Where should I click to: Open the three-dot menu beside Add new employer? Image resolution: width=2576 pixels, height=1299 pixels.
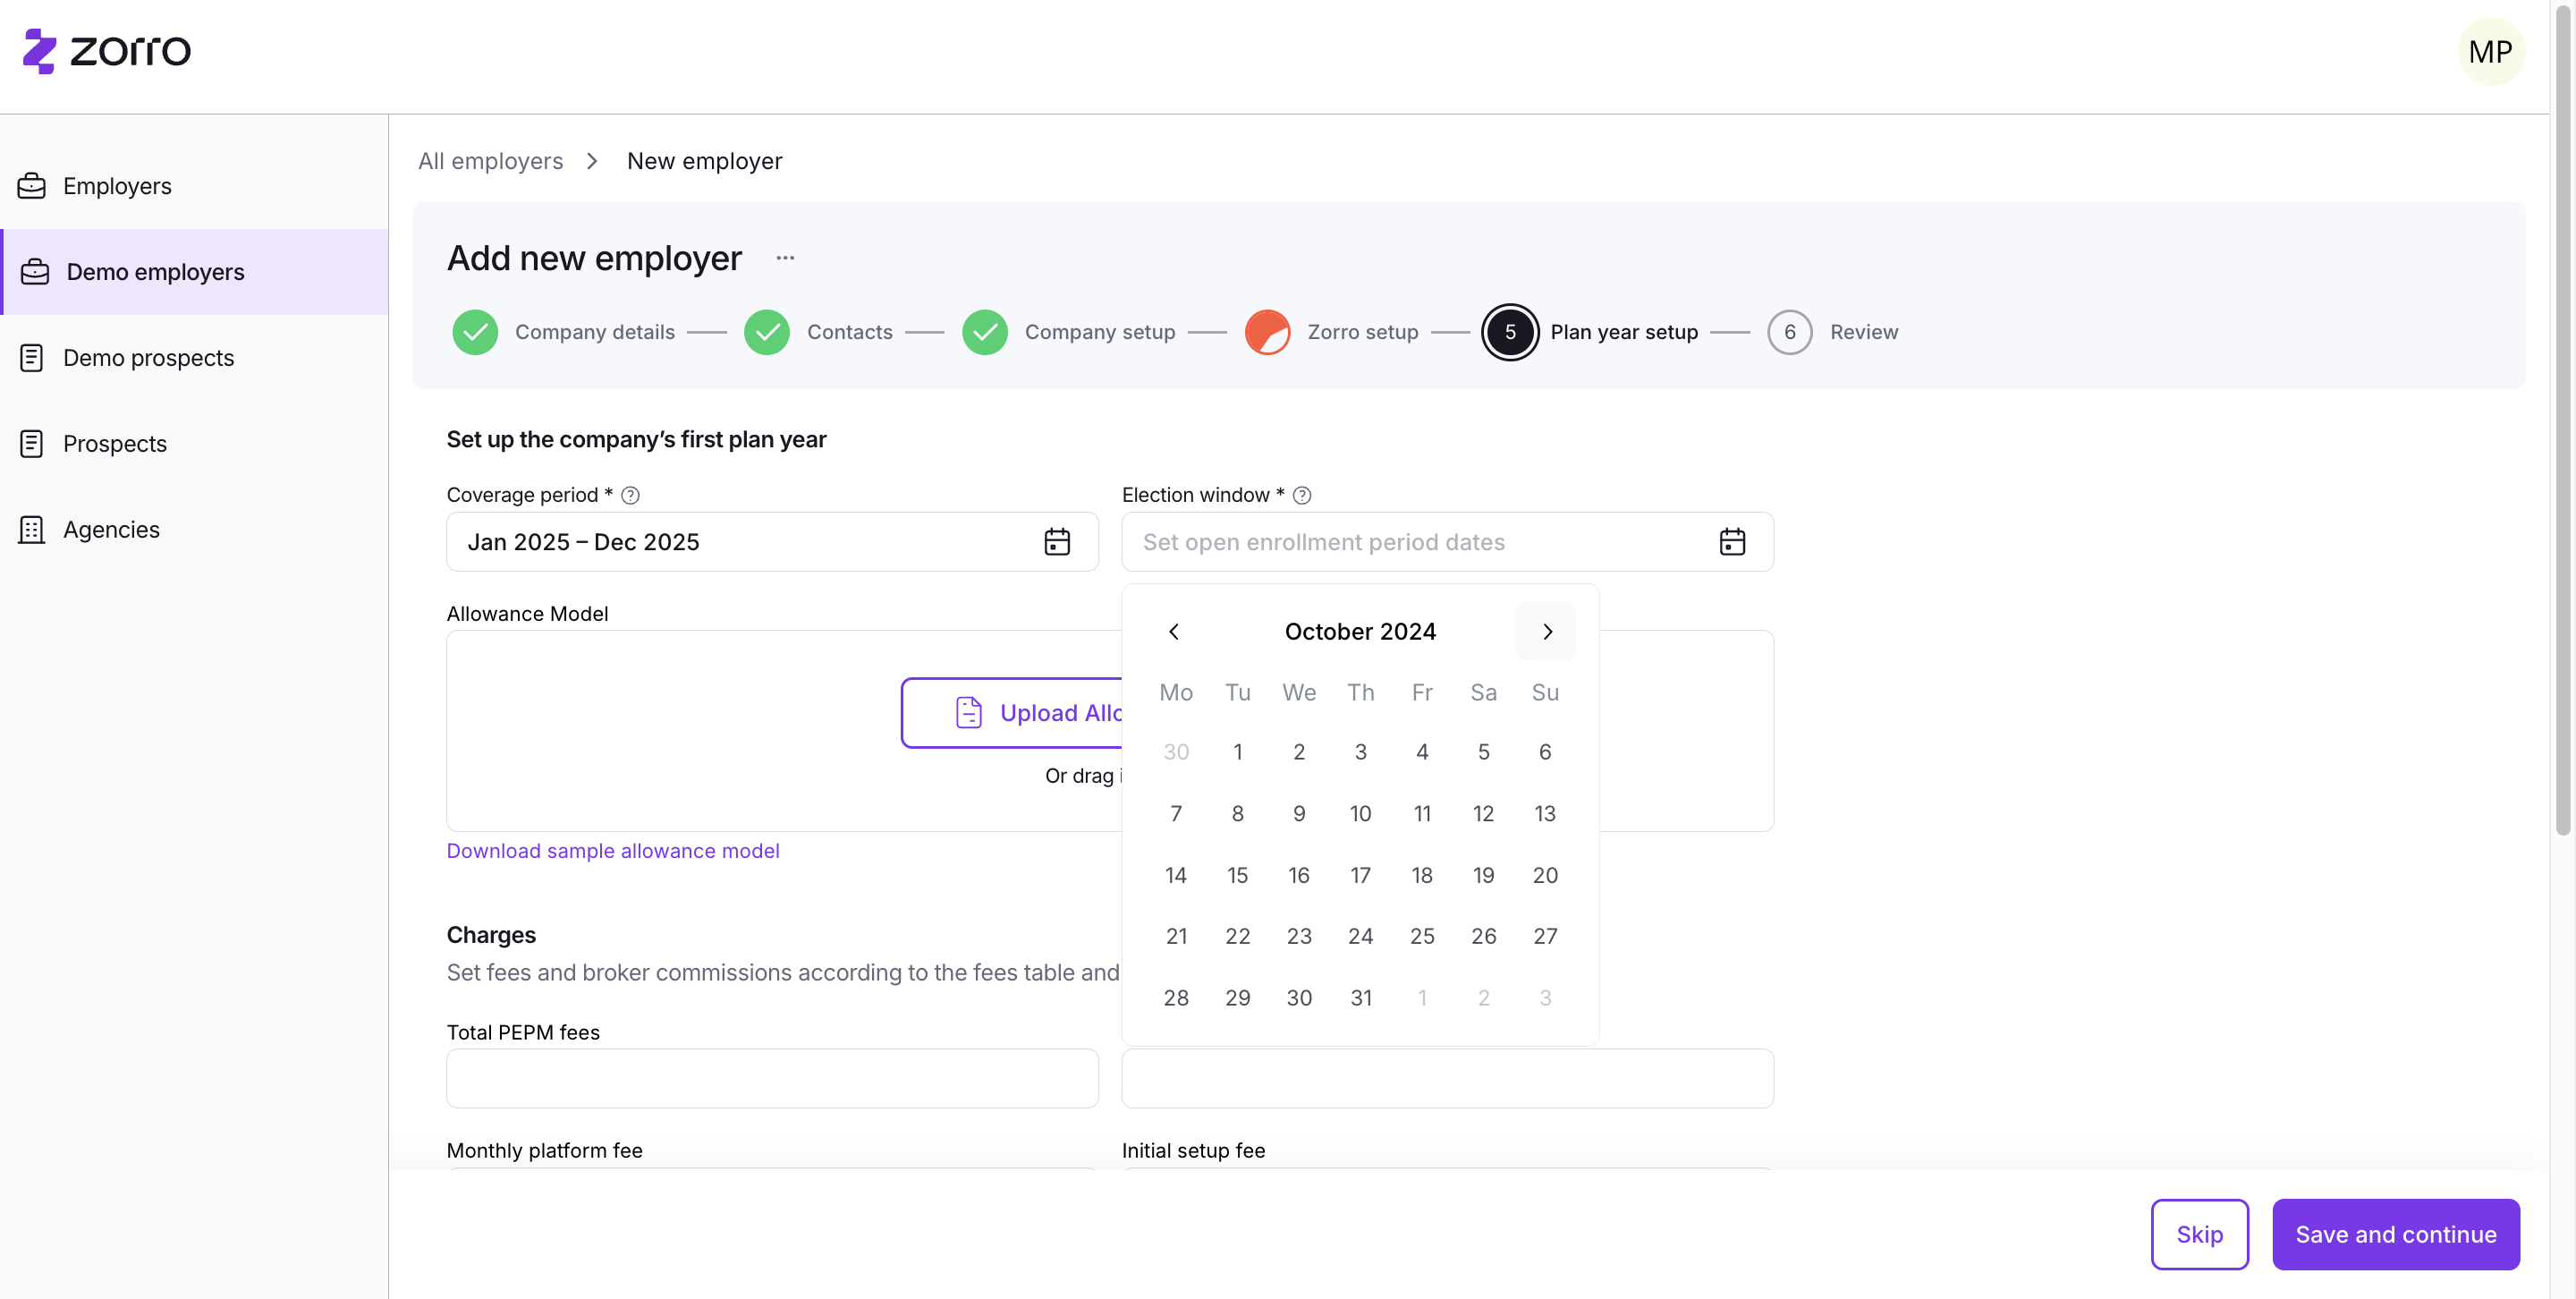[785, 258]
